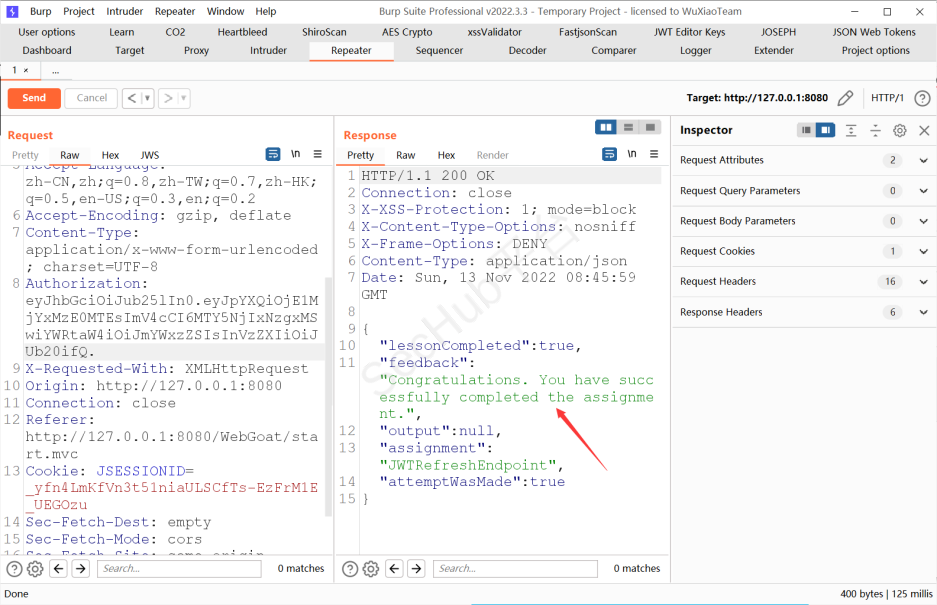
Task: Open Inspector settings gear icon
Action: tap(899, 130)
